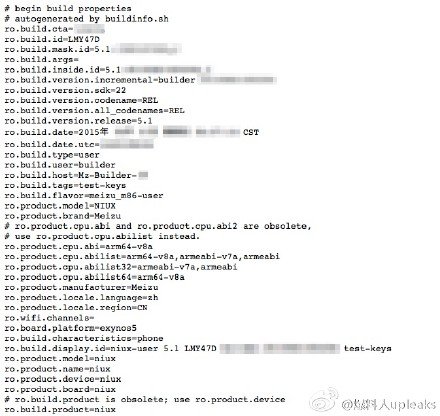Viewport: 440px width, 416px height.
Task: Click the ro.product.brand=Meizu line
Action: (x=63, y=216)
